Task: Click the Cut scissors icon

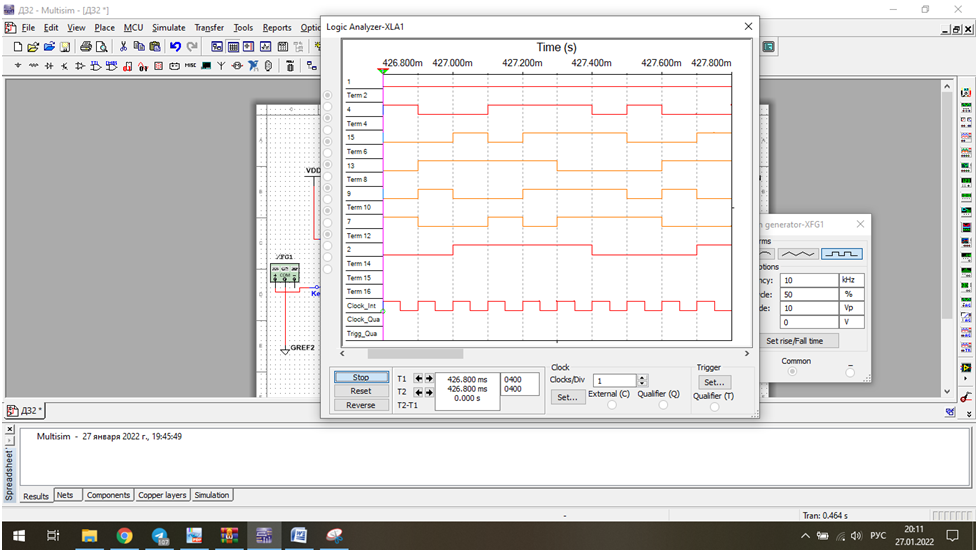Action: coord(125,47)
